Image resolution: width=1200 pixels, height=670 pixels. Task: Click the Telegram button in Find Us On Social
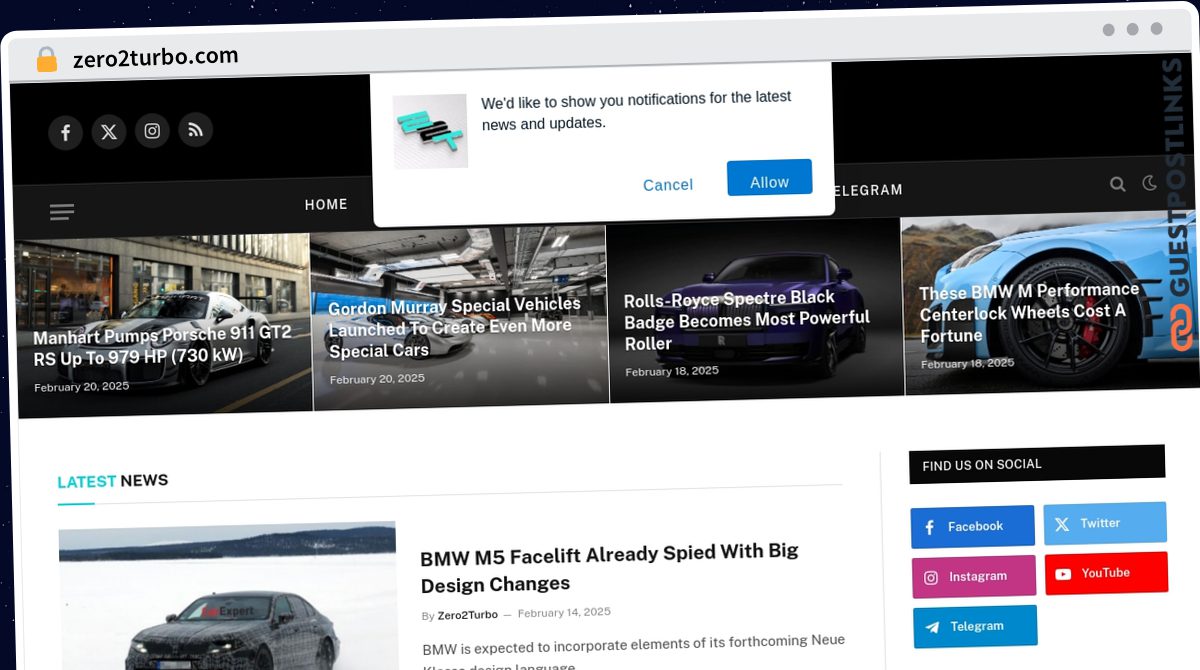975,626
